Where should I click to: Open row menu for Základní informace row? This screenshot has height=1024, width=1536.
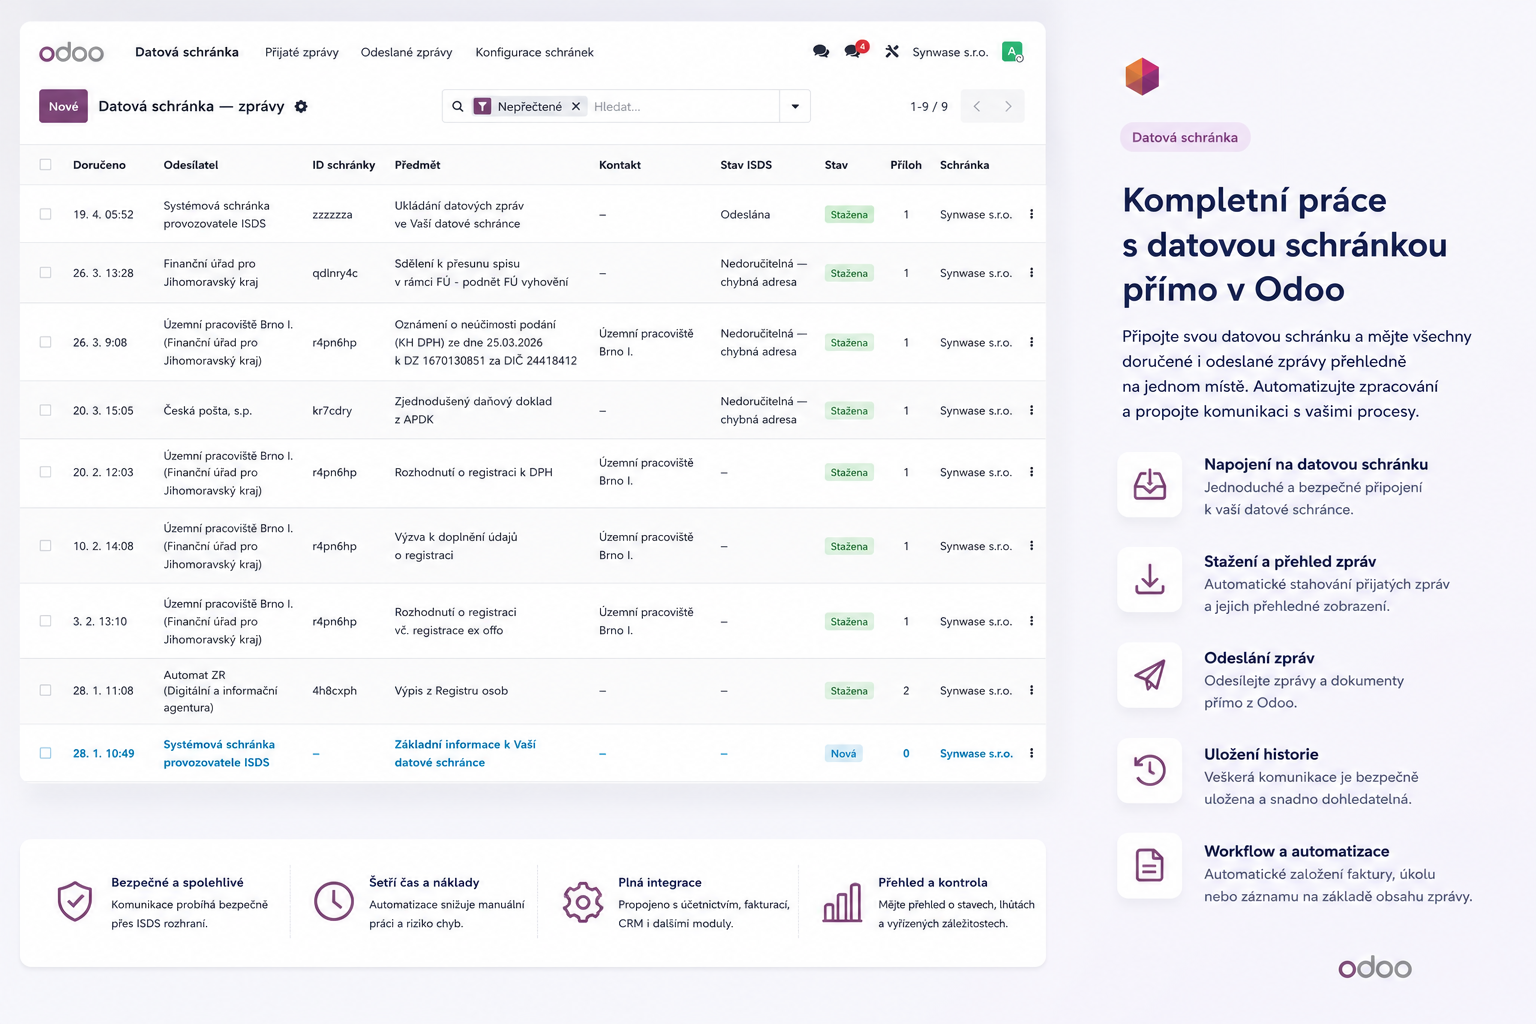1031,753
